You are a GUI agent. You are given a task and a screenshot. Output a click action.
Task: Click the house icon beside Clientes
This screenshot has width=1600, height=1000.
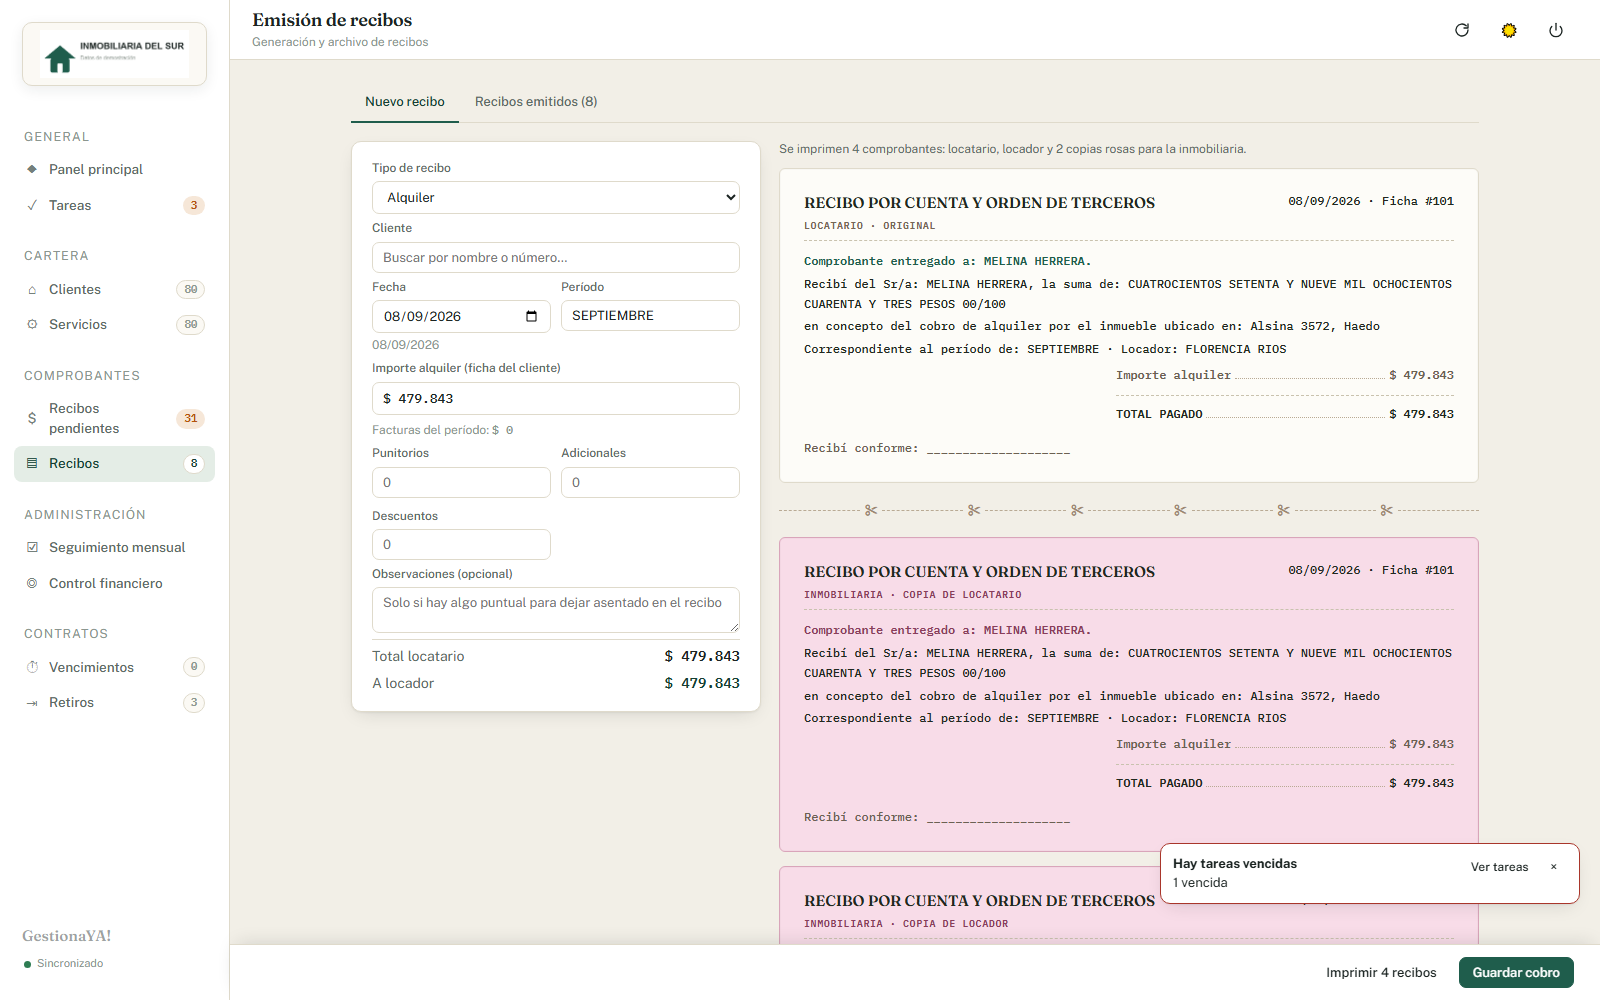(32, 289)
